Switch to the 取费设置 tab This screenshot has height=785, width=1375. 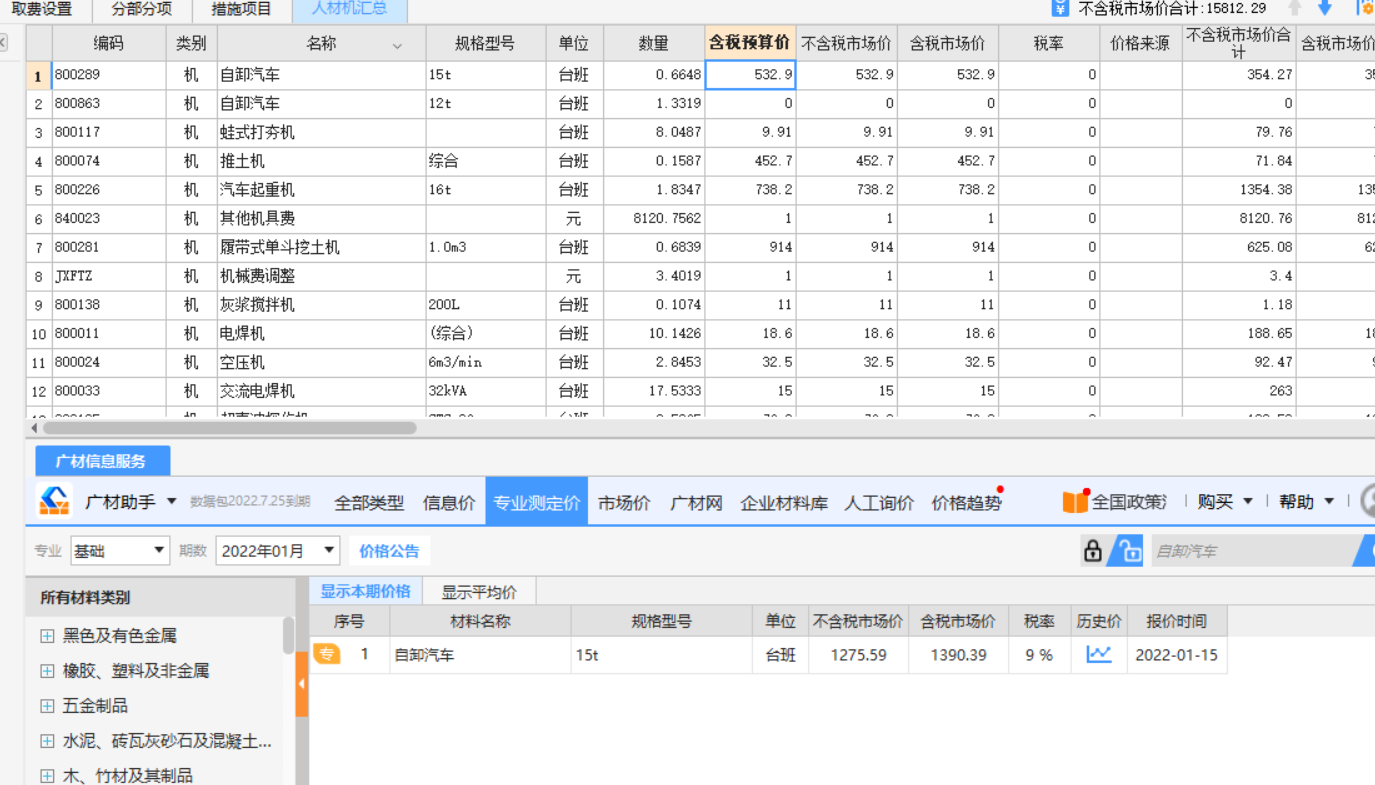(x=42, y=9)
